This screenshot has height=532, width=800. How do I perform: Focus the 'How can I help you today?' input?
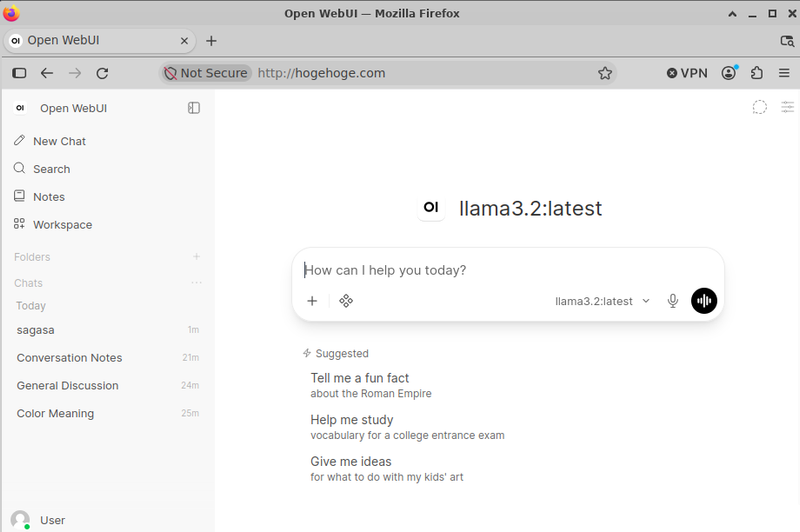pyautogui.click(x=508, y=270)
